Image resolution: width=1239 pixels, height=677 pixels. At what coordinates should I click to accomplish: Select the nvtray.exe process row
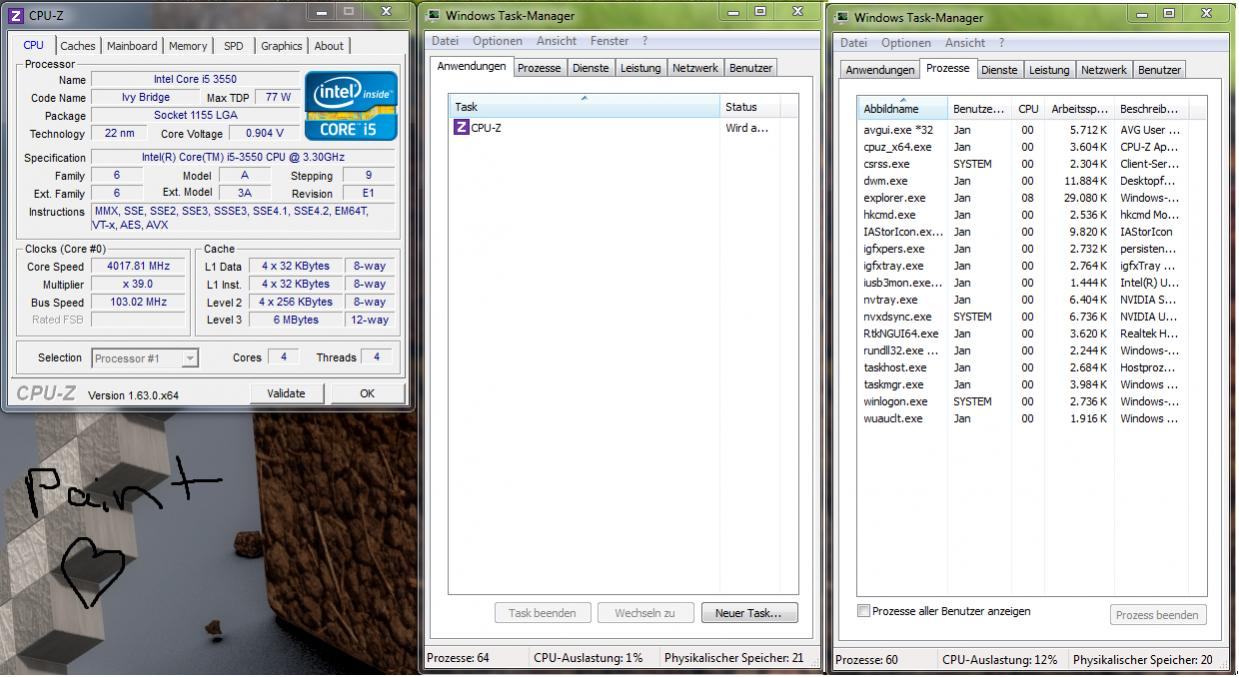(x=1032, y=300)
